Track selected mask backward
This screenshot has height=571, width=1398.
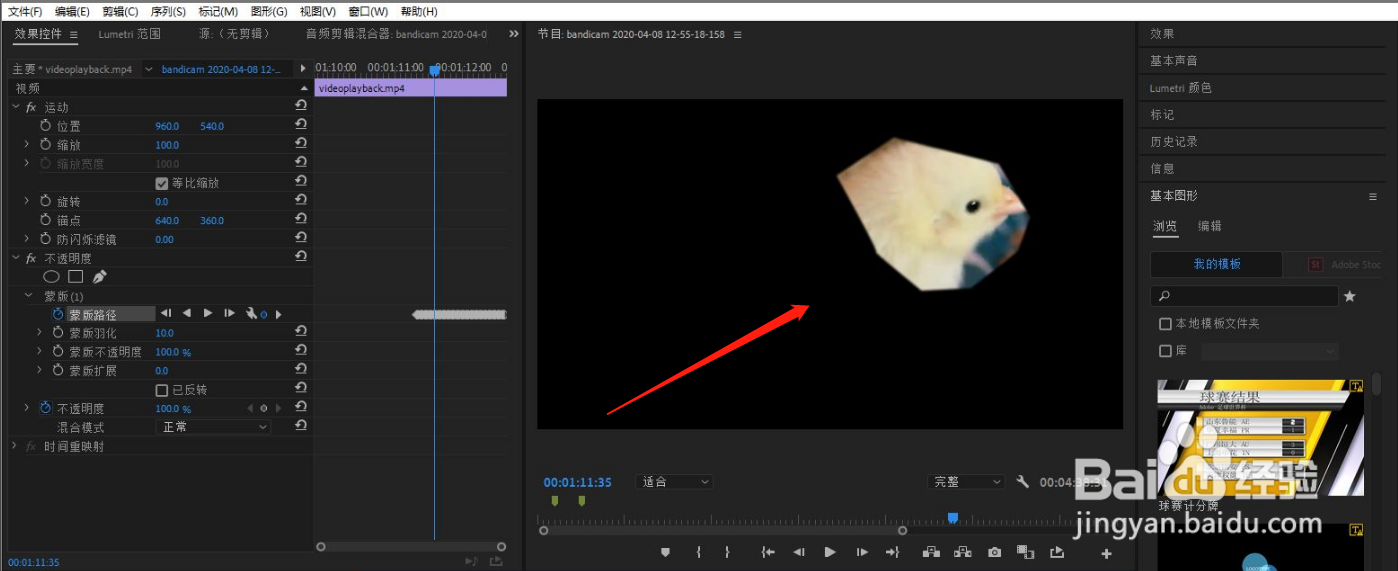pos(186,314)
